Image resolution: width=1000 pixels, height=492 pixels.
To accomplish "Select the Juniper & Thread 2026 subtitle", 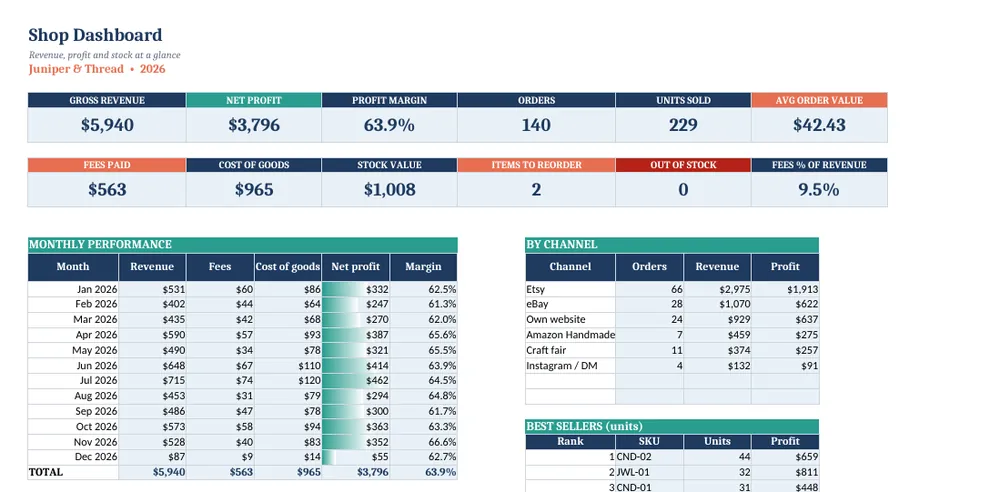I will [96, 69].
